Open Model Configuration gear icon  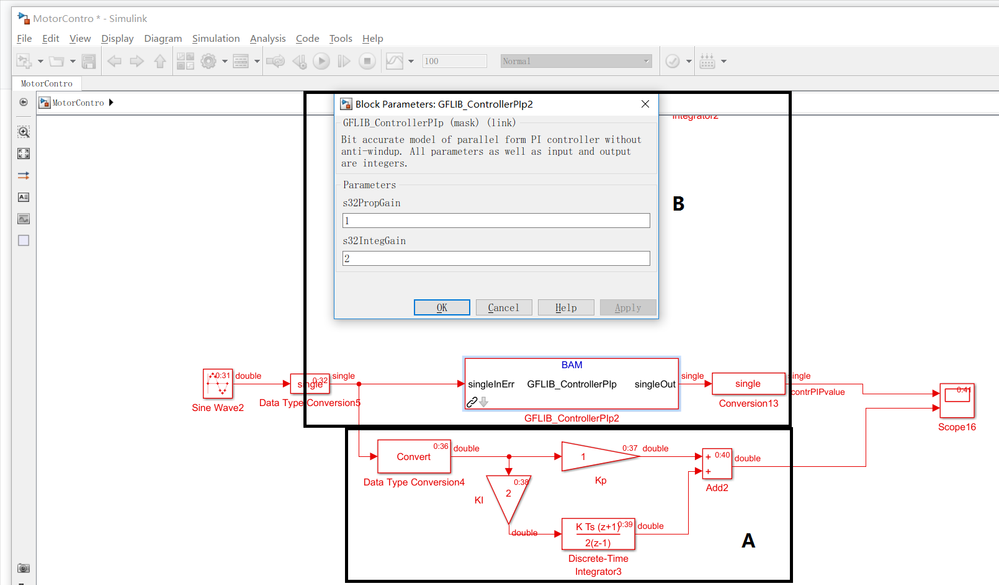(x=208, y=61)
